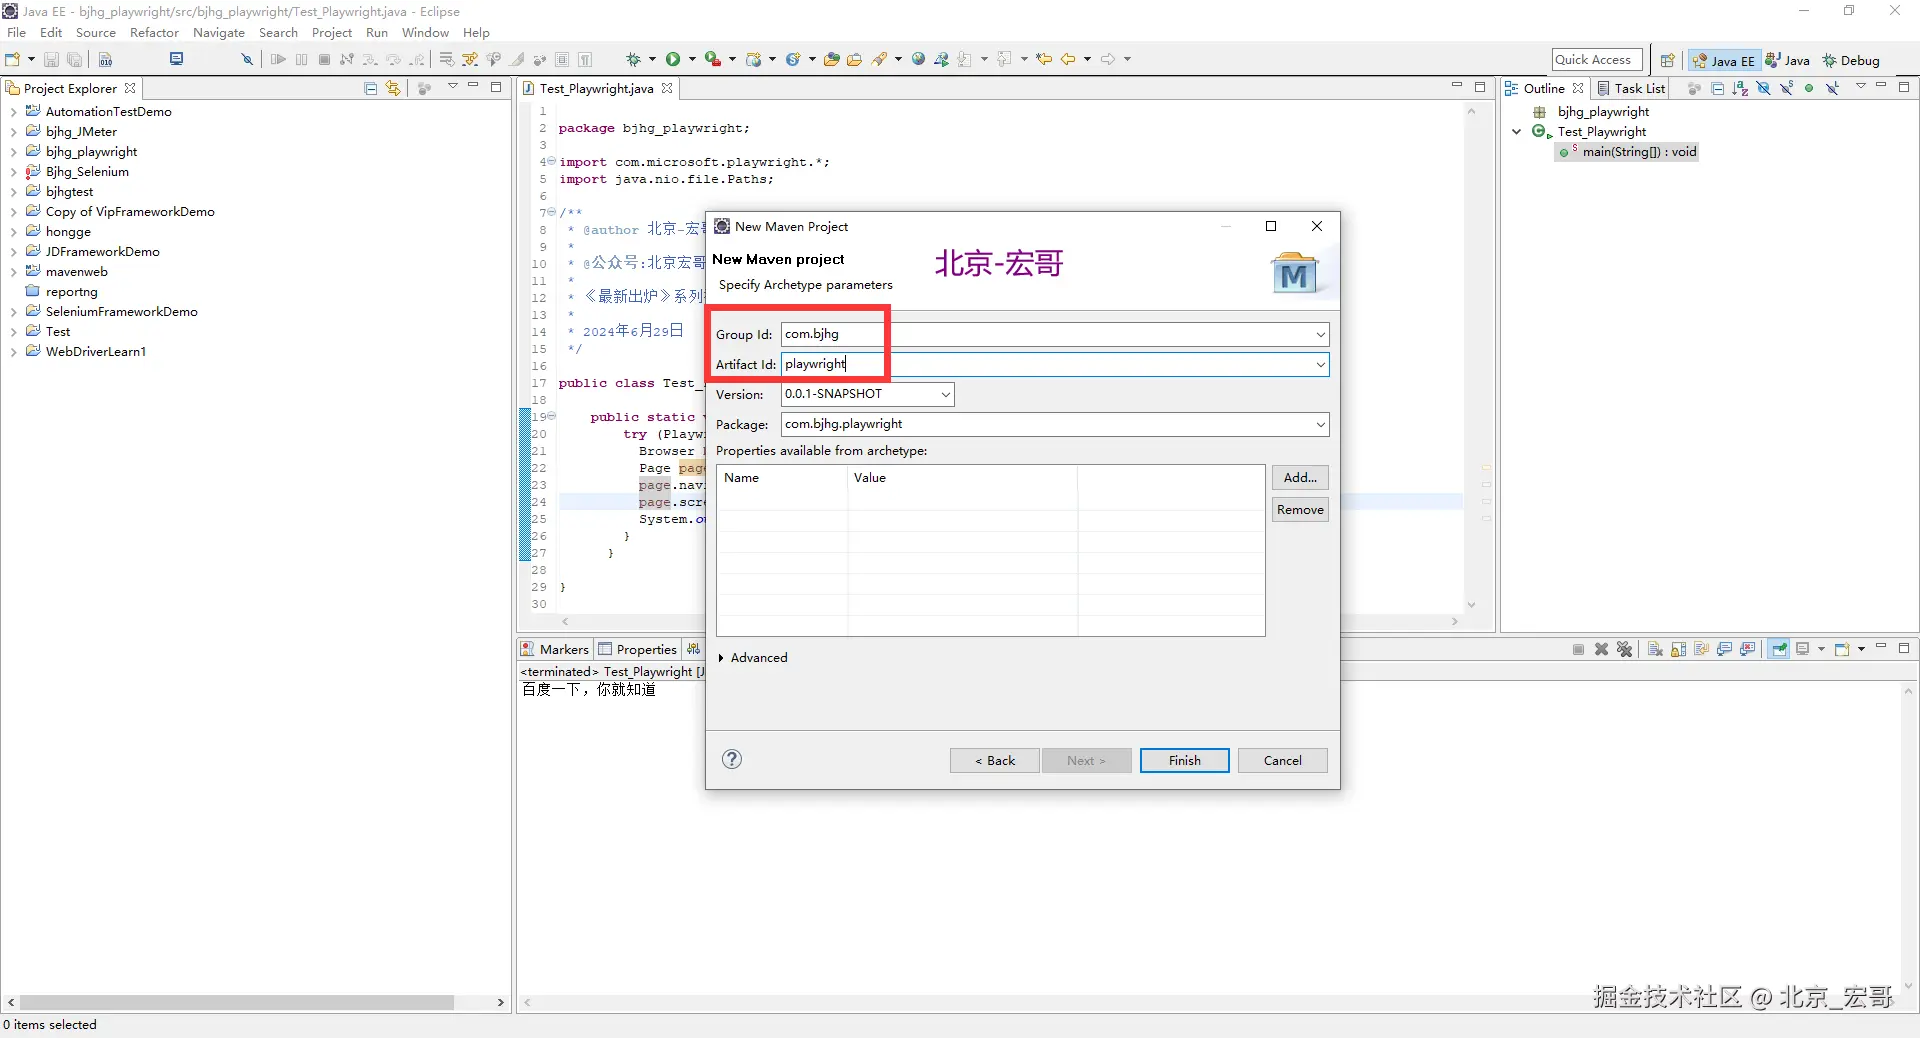The width and height of the screenshot is (1920, 1038).
Task: Toggle Hide Non-Public Members in Outline
Action: pos(1809,88)
